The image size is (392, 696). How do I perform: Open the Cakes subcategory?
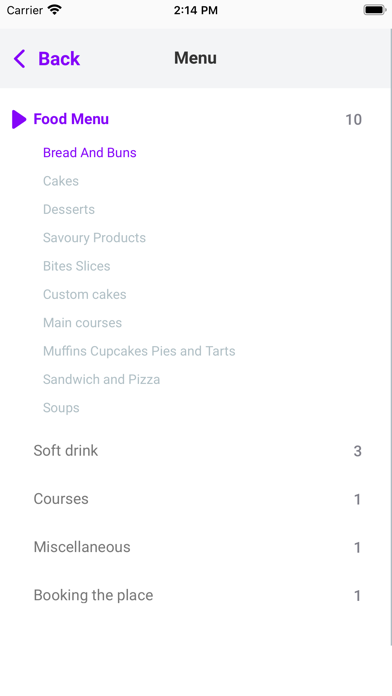pyautogui.click(x=61, y=181)
